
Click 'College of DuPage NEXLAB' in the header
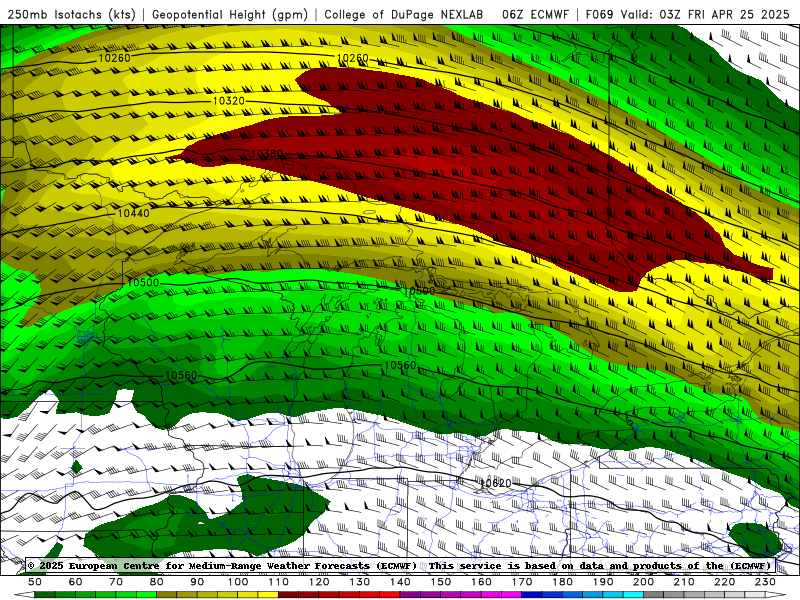403,14
